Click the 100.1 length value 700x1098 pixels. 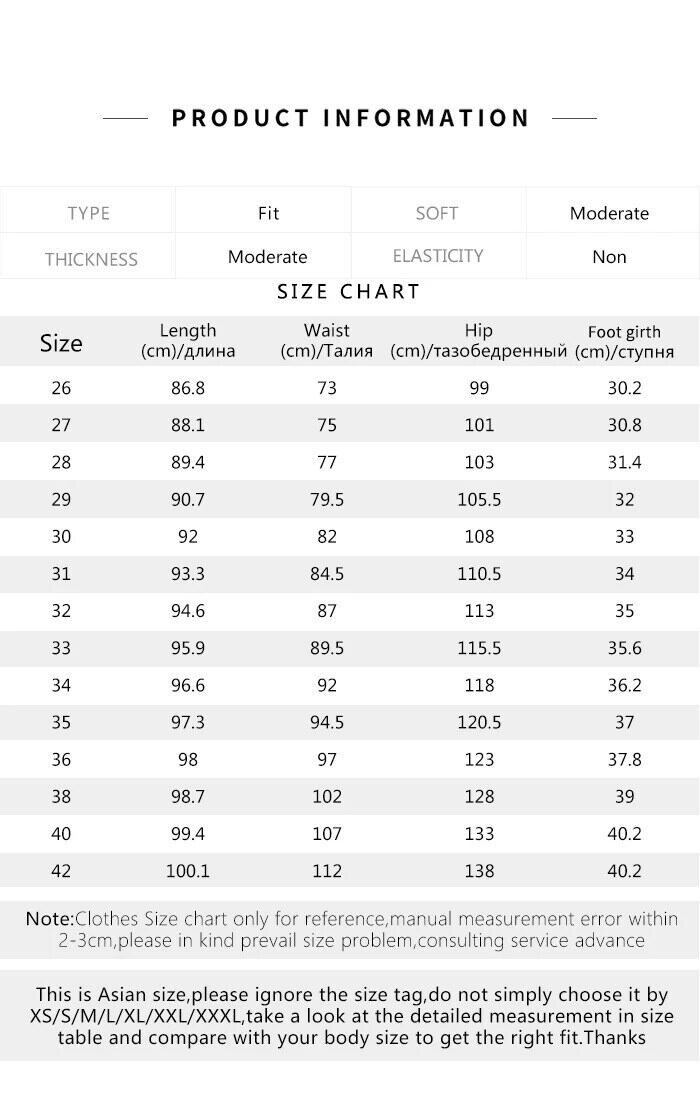pyautogui.click(x=188, y=871)
